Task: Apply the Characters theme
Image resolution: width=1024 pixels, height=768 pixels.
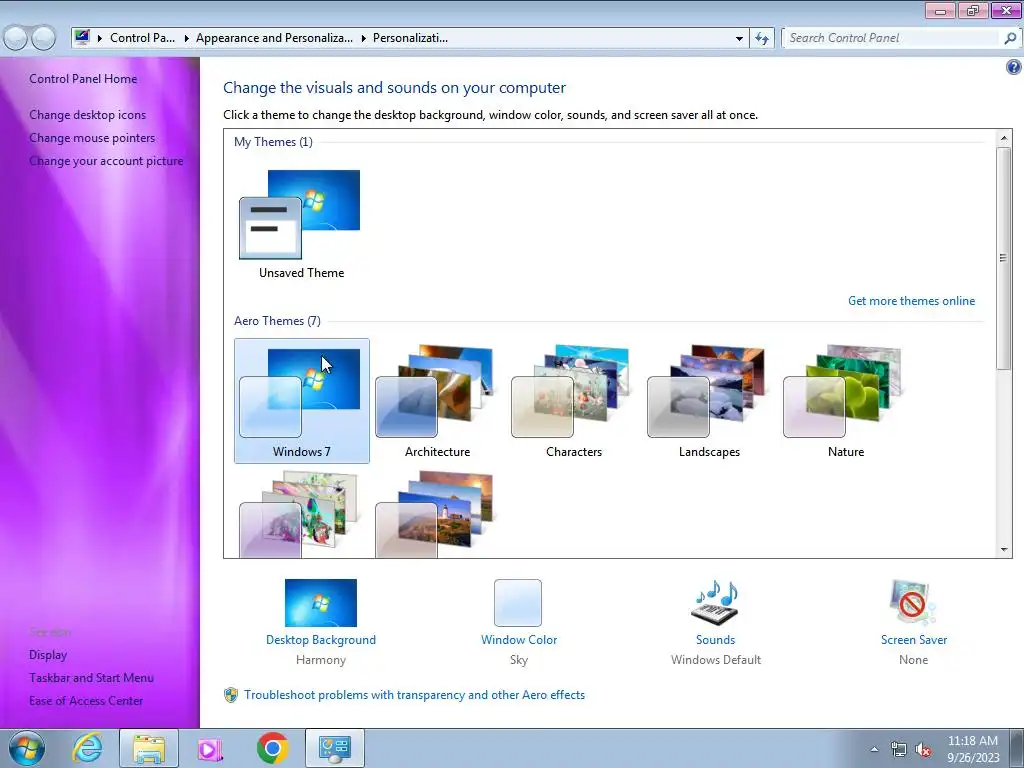Action: pos(573,400)
